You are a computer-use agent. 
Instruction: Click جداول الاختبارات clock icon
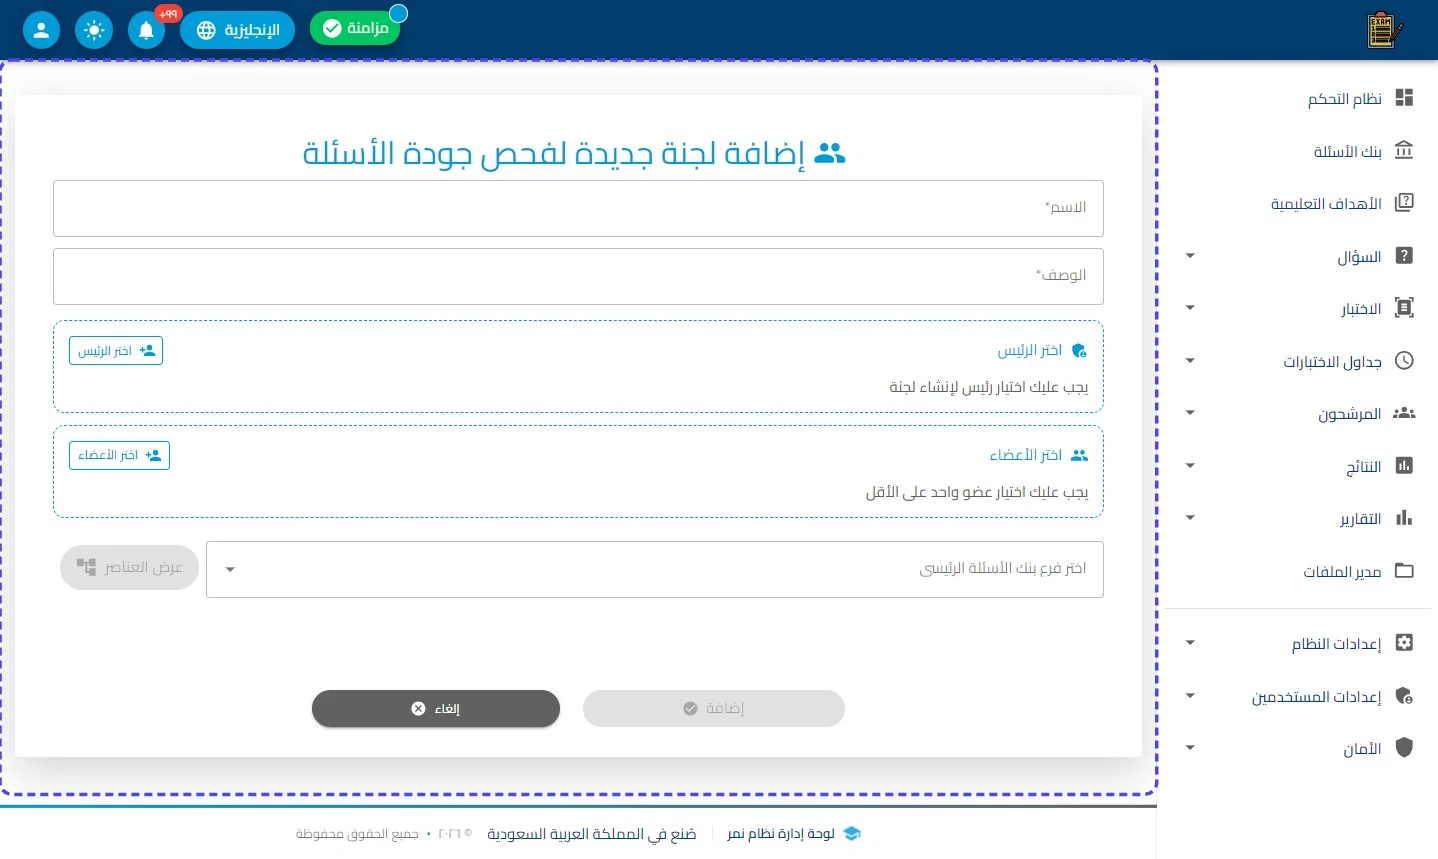tap(1404, 361)
